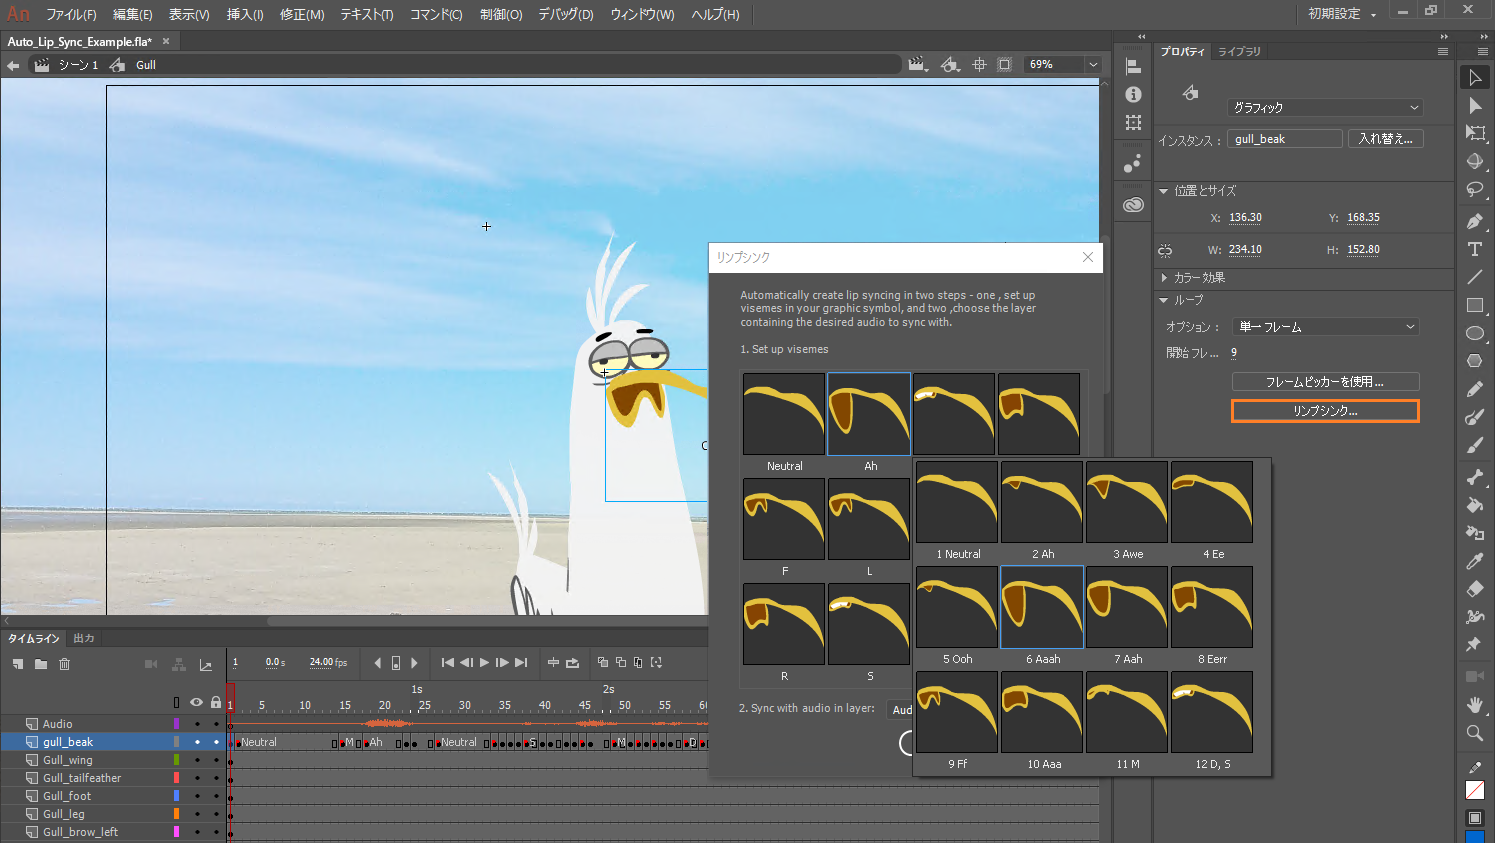Select the Lasso tool
This screenshot has width=1495, height=843.
click(1474, 190)
